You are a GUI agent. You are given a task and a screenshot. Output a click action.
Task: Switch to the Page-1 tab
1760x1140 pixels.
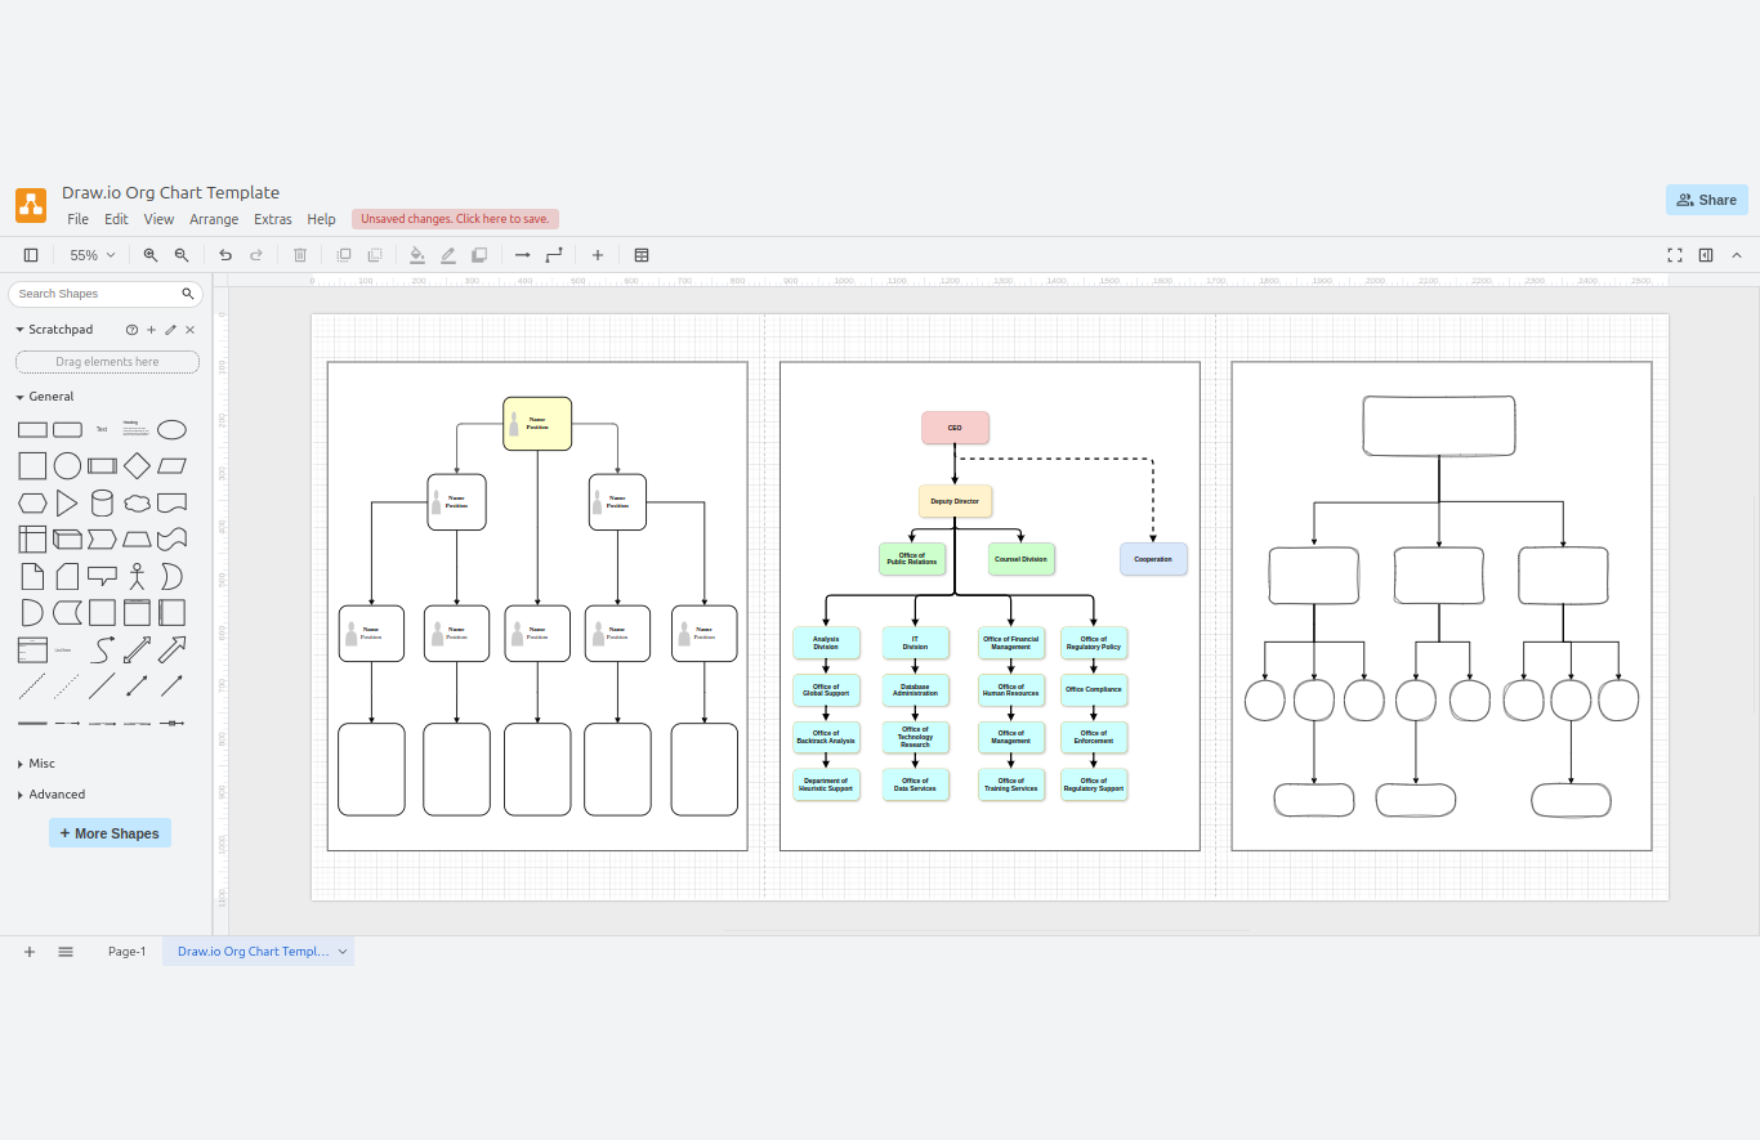click(127, 952)
